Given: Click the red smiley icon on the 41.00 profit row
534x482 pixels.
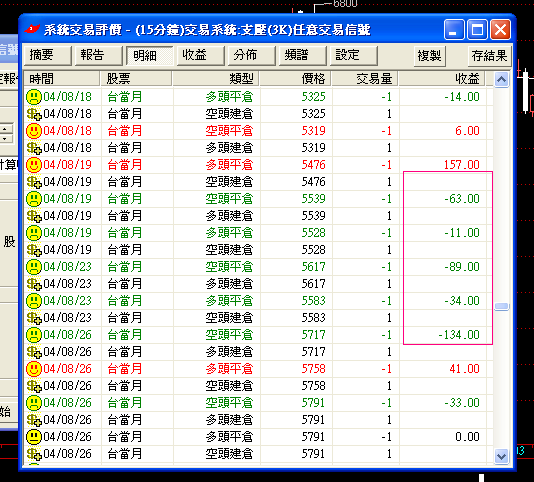Looking at the screenshot, I should (x=34, y=369).
